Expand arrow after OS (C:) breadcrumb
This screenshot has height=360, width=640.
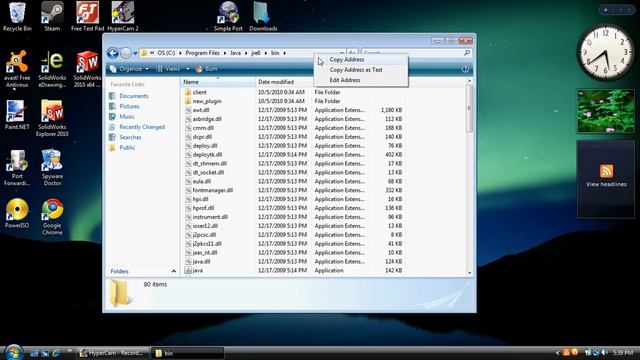180,53
